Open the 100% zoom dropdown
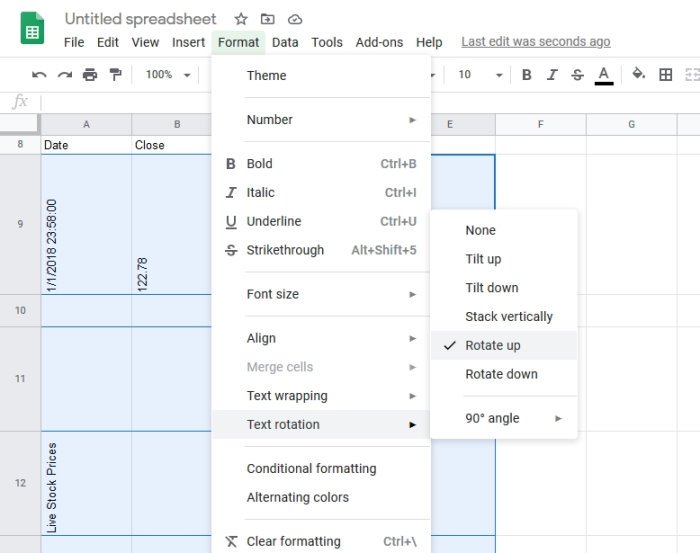 click(x=168, y=75)
